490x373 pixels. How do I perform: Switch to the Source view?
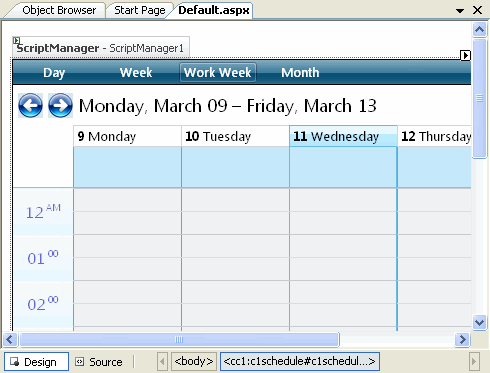(x=99, y=362)
